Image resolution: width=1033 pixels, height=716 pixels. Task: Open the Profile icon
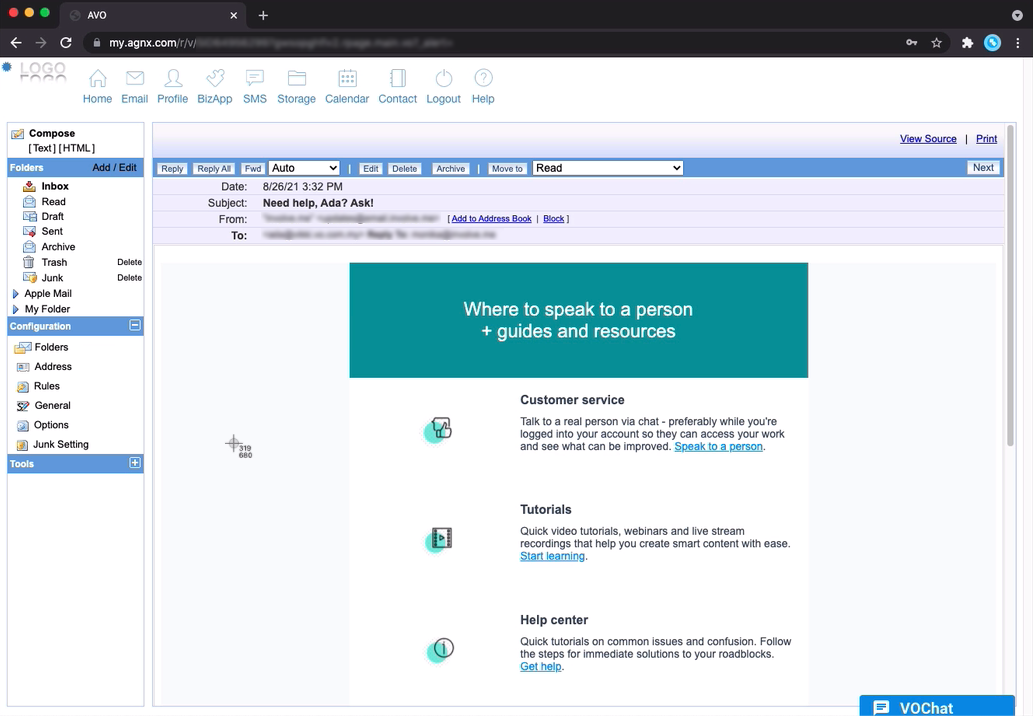coord(172,79)
